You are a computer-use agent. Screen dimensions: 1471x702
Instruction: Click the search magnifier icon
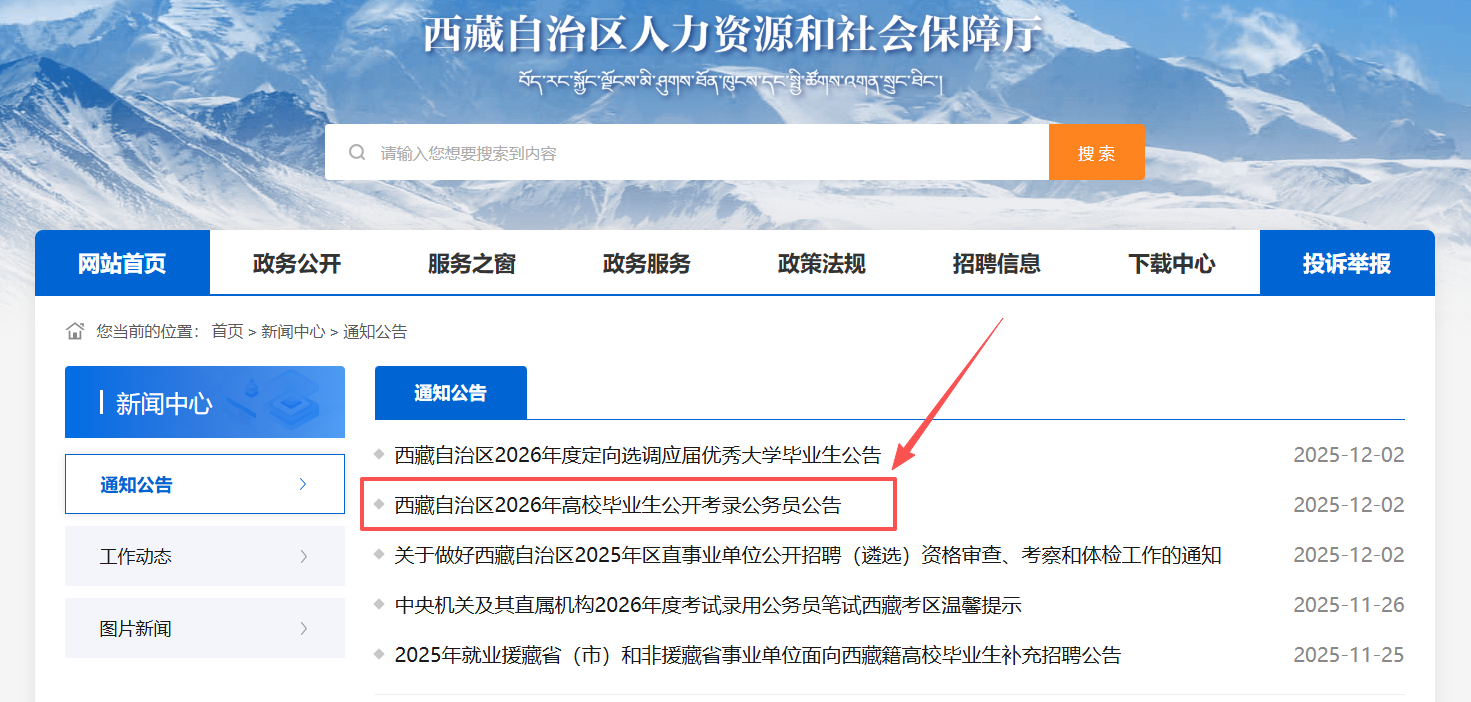pos(357,153)
